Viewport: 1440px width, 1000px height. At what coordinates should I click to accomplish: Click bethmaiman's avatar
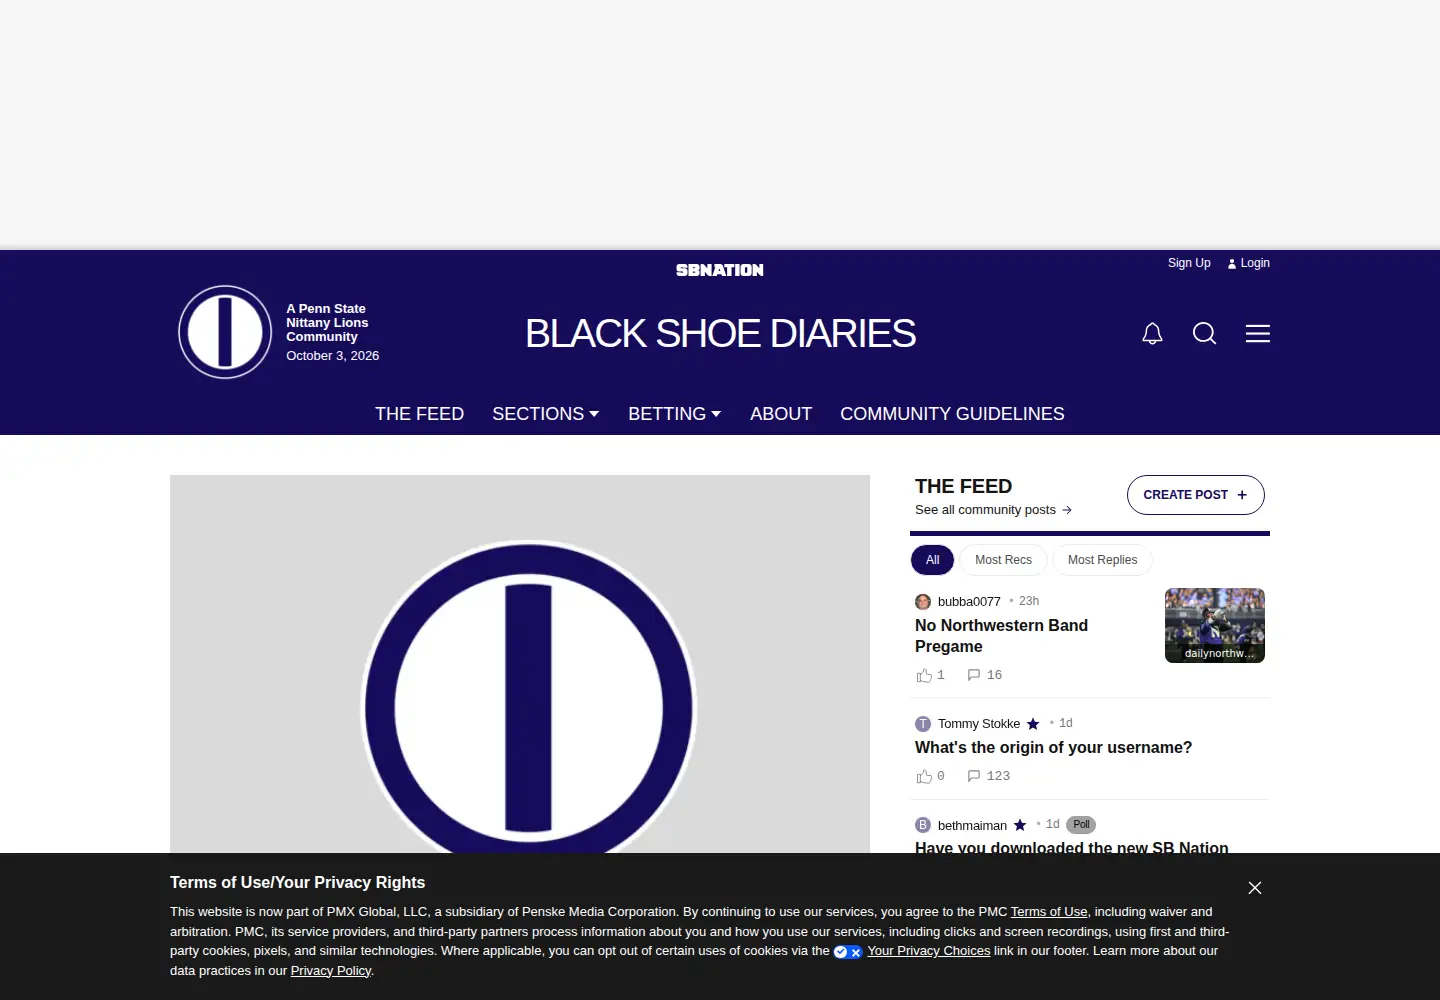pyautogui.click(x=923, y=825)
